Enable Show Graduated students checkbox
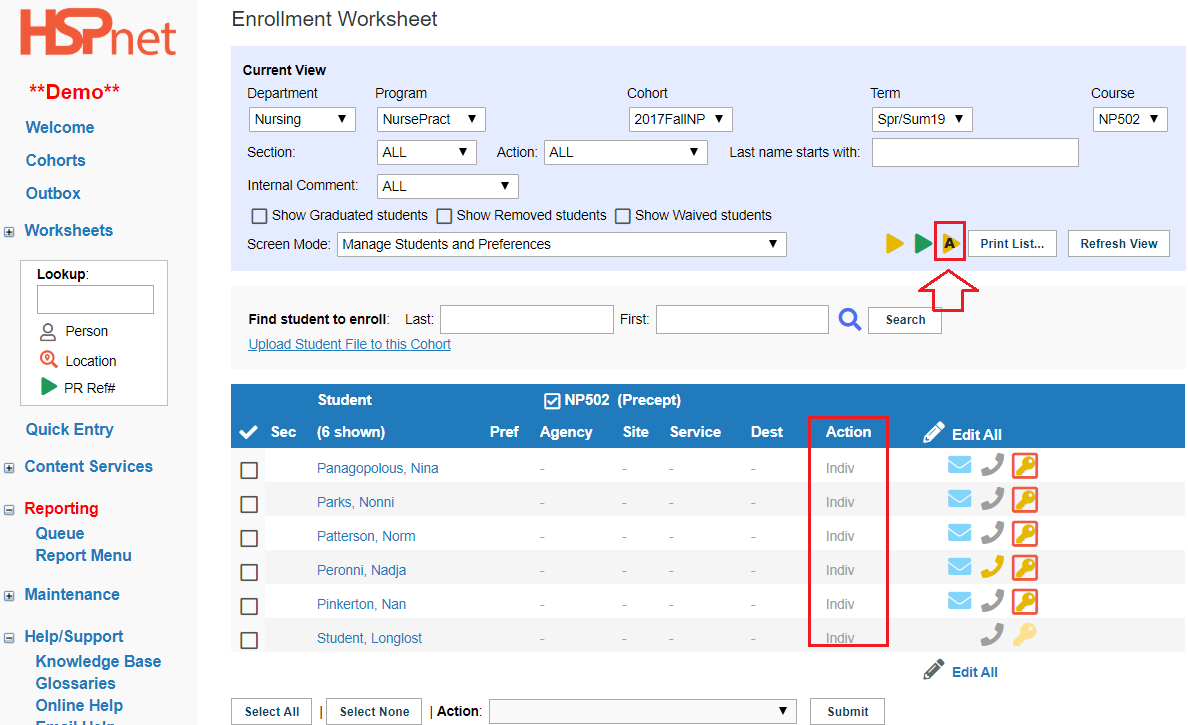 tap(259, 216)
